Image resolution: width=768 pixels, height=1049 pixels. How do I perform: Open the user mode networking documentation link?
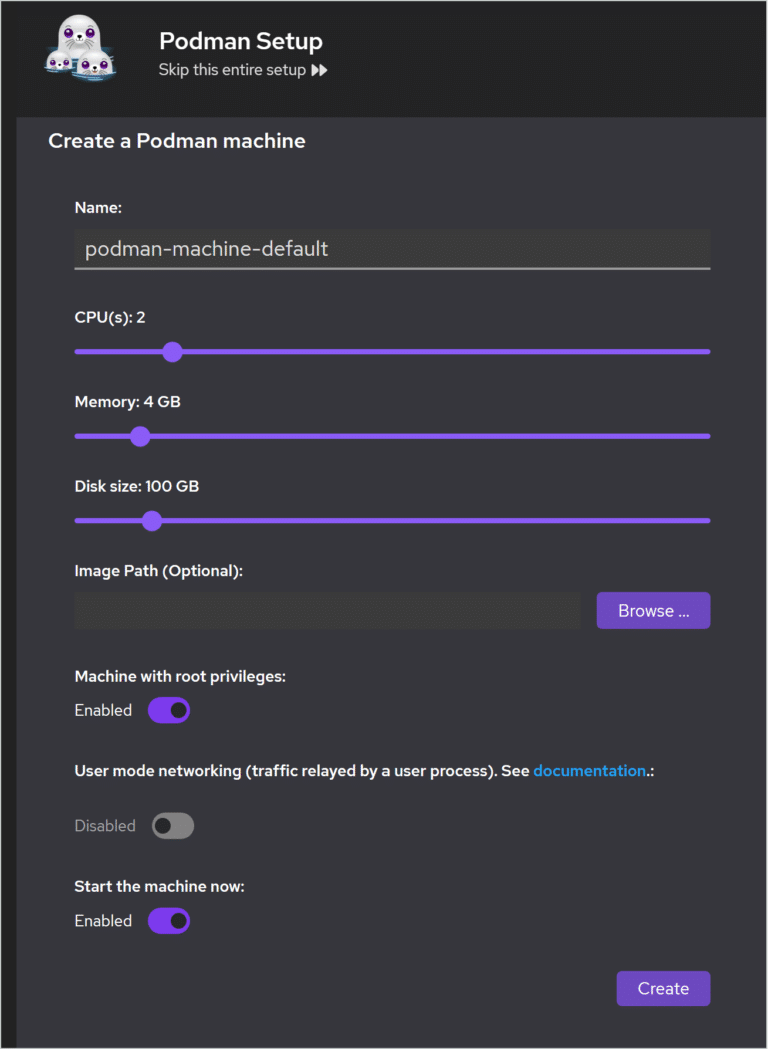click(589, 771)
